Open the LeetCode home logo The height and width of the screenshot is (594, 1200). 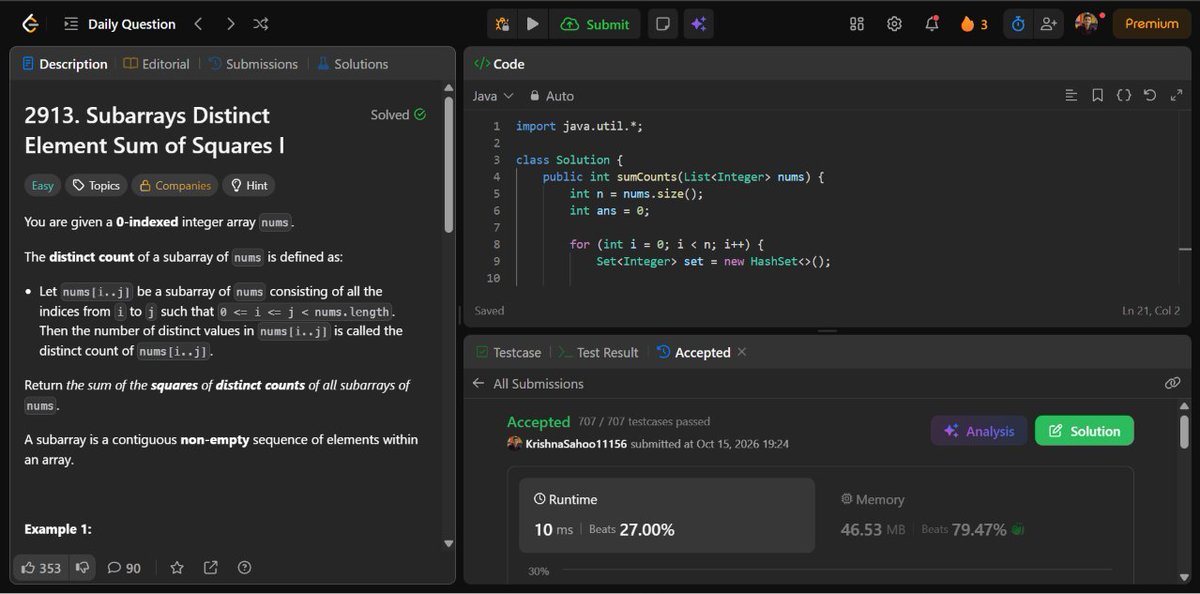click(31, 24)
